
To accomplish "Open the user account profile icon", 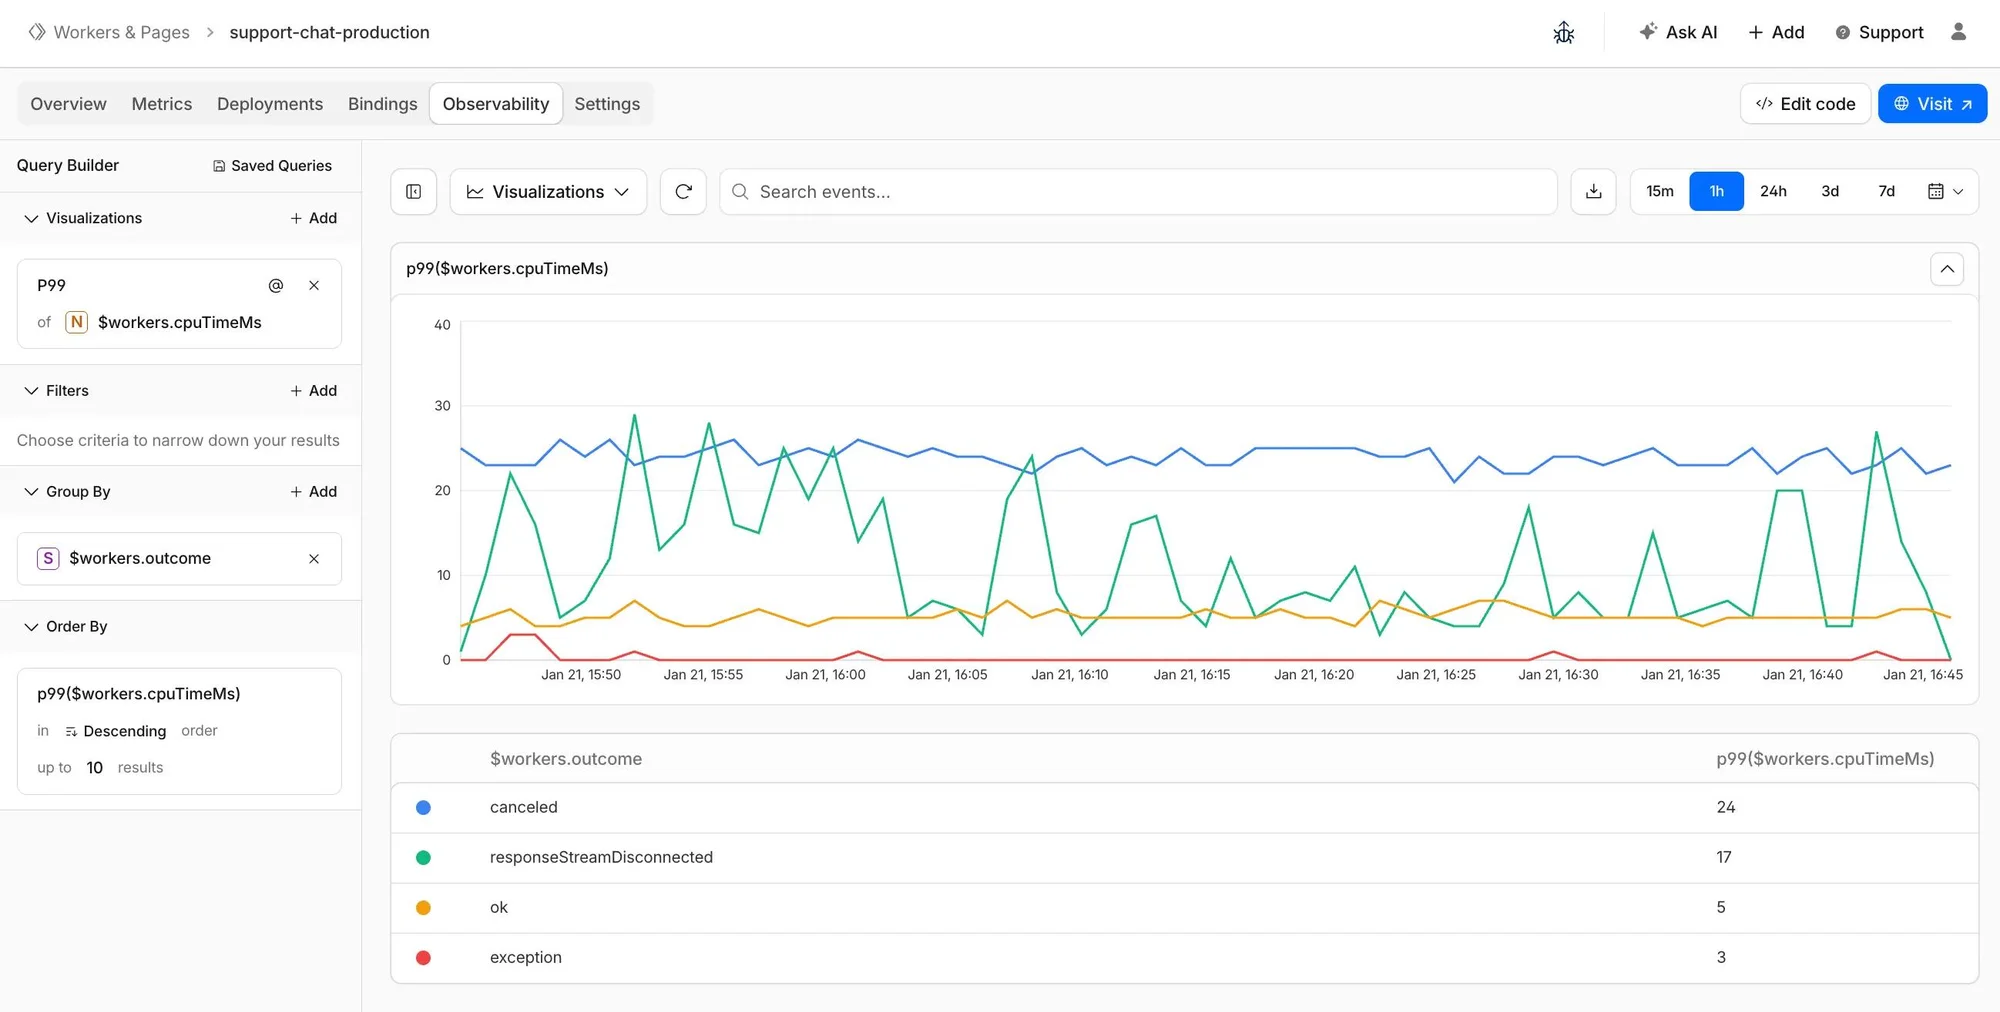I will coord(1958,32).
